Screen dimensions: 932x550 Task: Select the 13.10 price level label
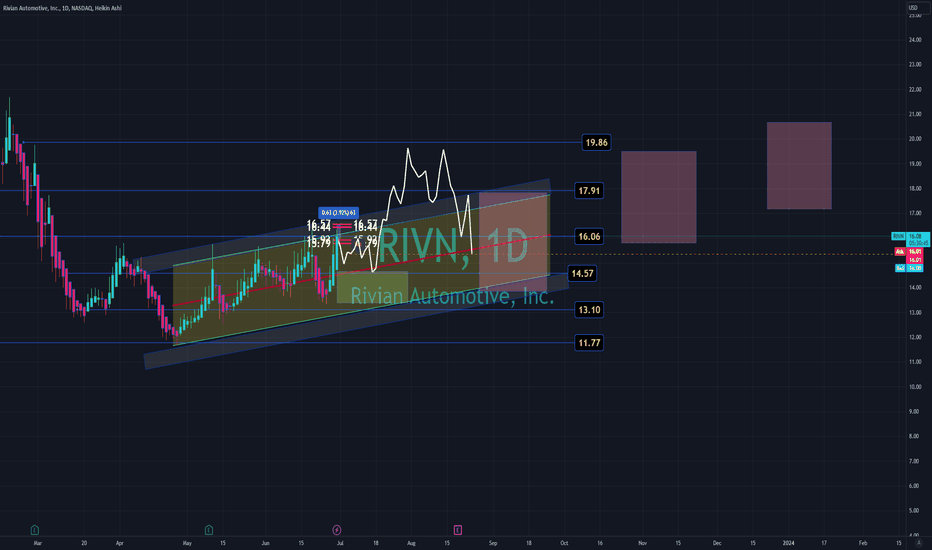(x=589, y=310)
